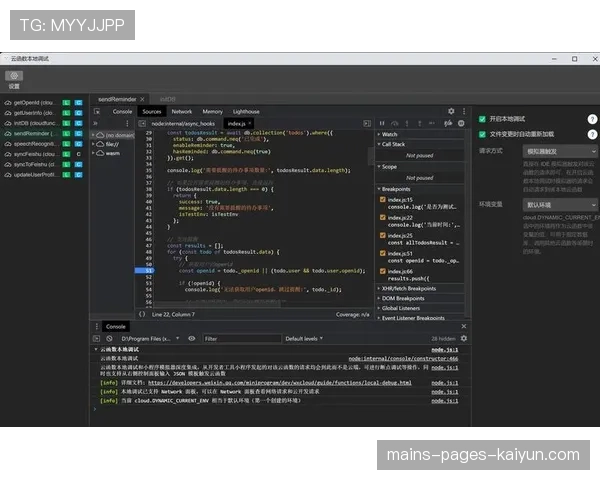Open console settings gear icon
The height and width of the screenshot is (480, 600).
coord(464,339)
